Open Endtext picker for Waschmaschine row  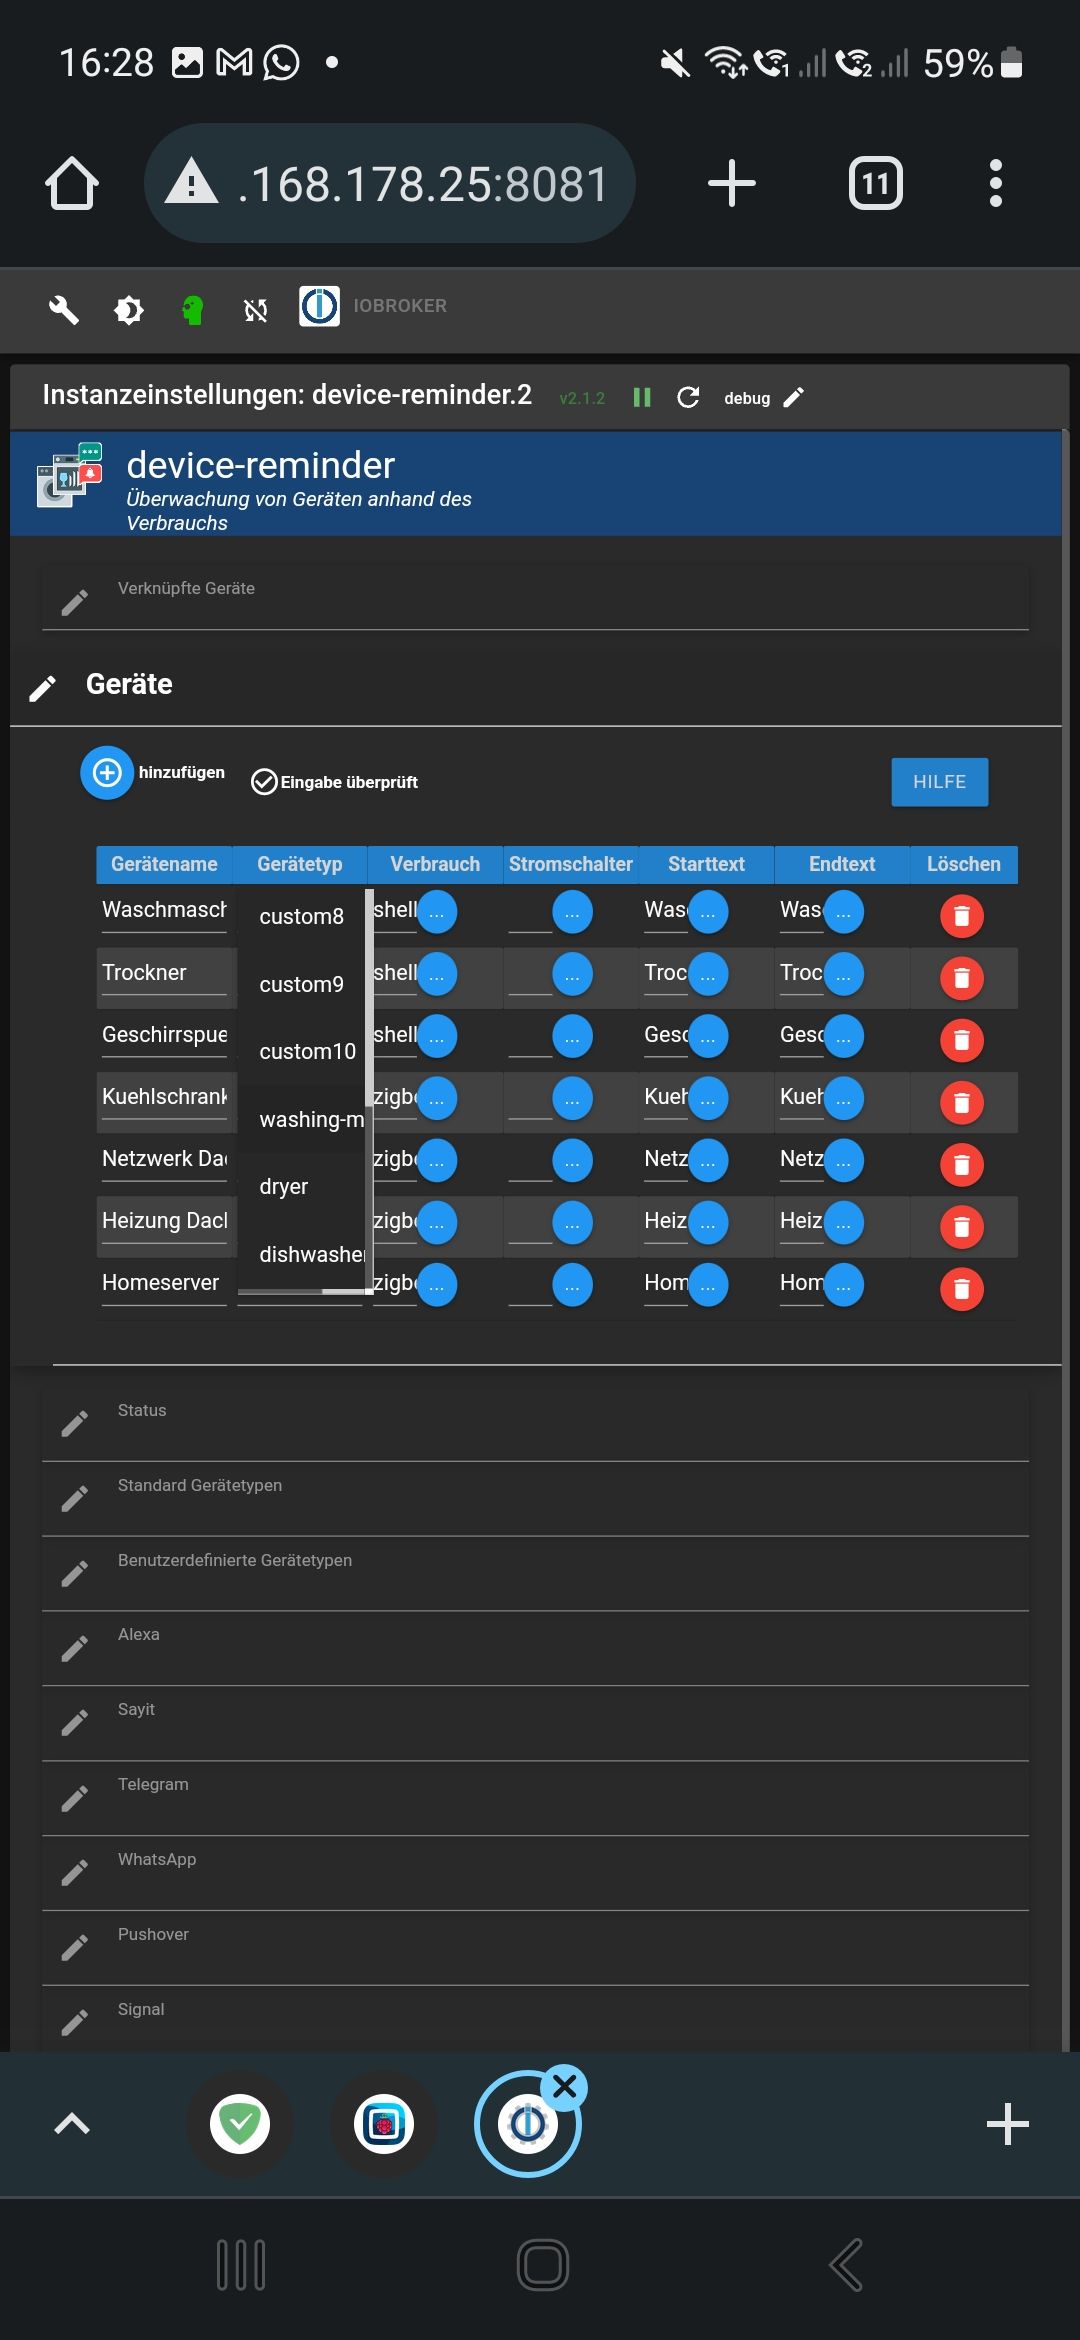pyautogui.click(x=844, y=912)
